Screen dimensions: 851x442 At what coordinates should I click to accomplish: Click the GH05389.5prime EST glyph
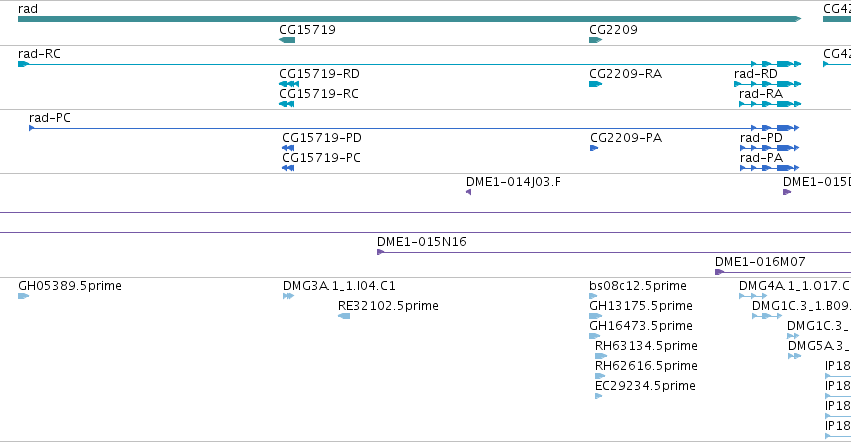click(x=23, y=296)
